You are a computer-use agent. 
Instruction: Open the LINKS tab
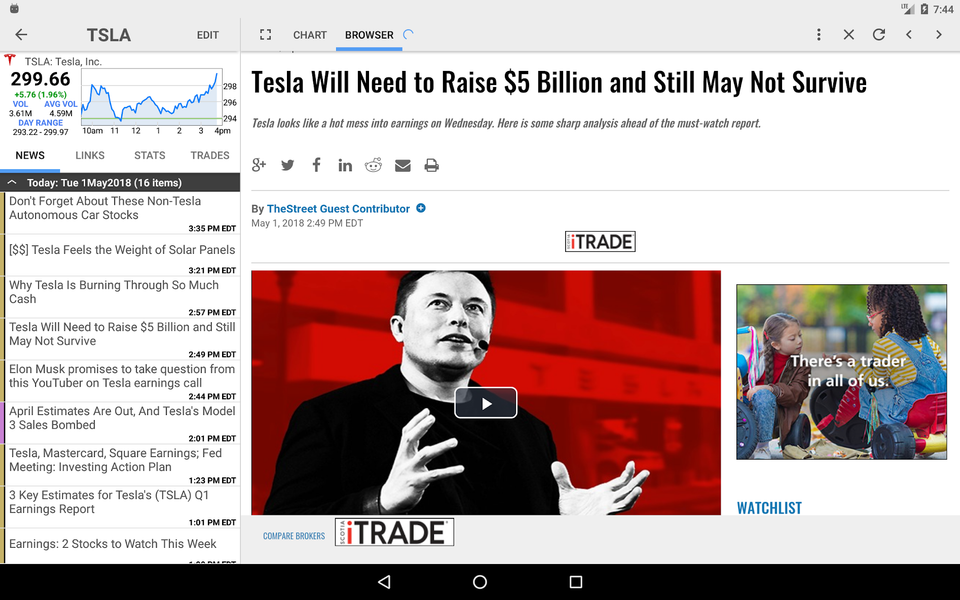[89, 155]
